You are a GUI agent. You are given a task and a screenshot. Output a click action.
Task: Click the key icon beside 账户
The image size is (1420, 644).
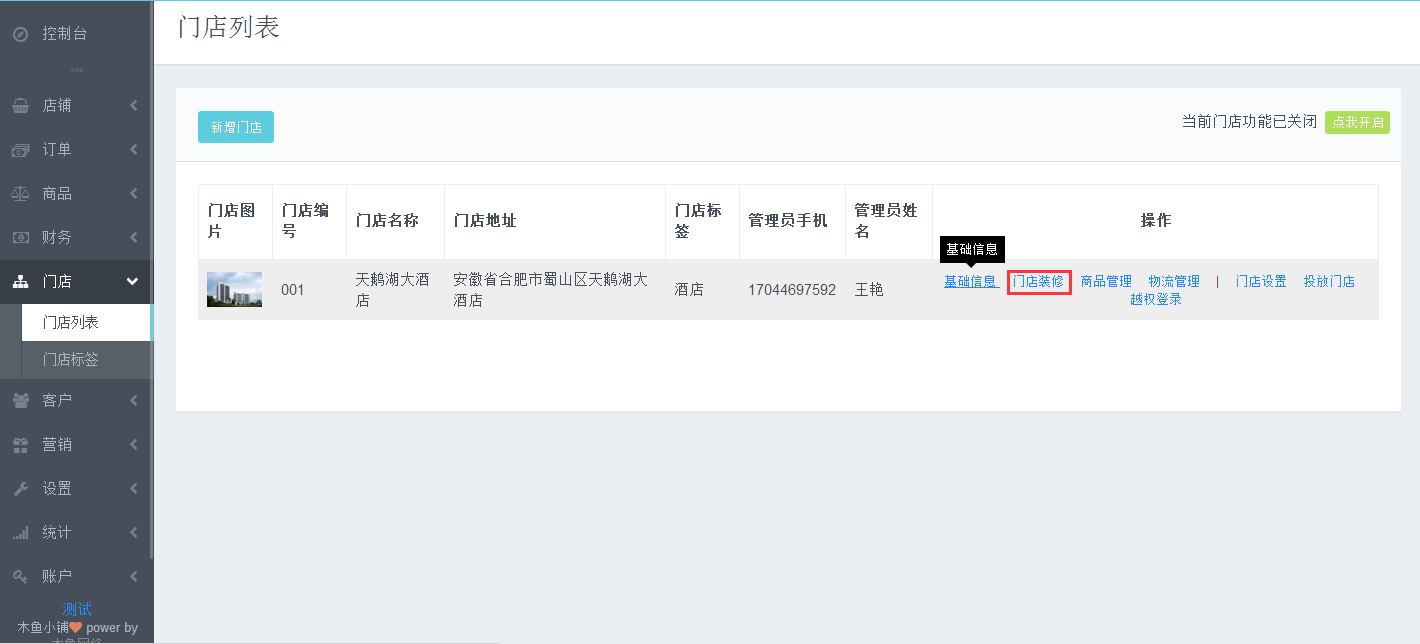[x=20, y=577]
